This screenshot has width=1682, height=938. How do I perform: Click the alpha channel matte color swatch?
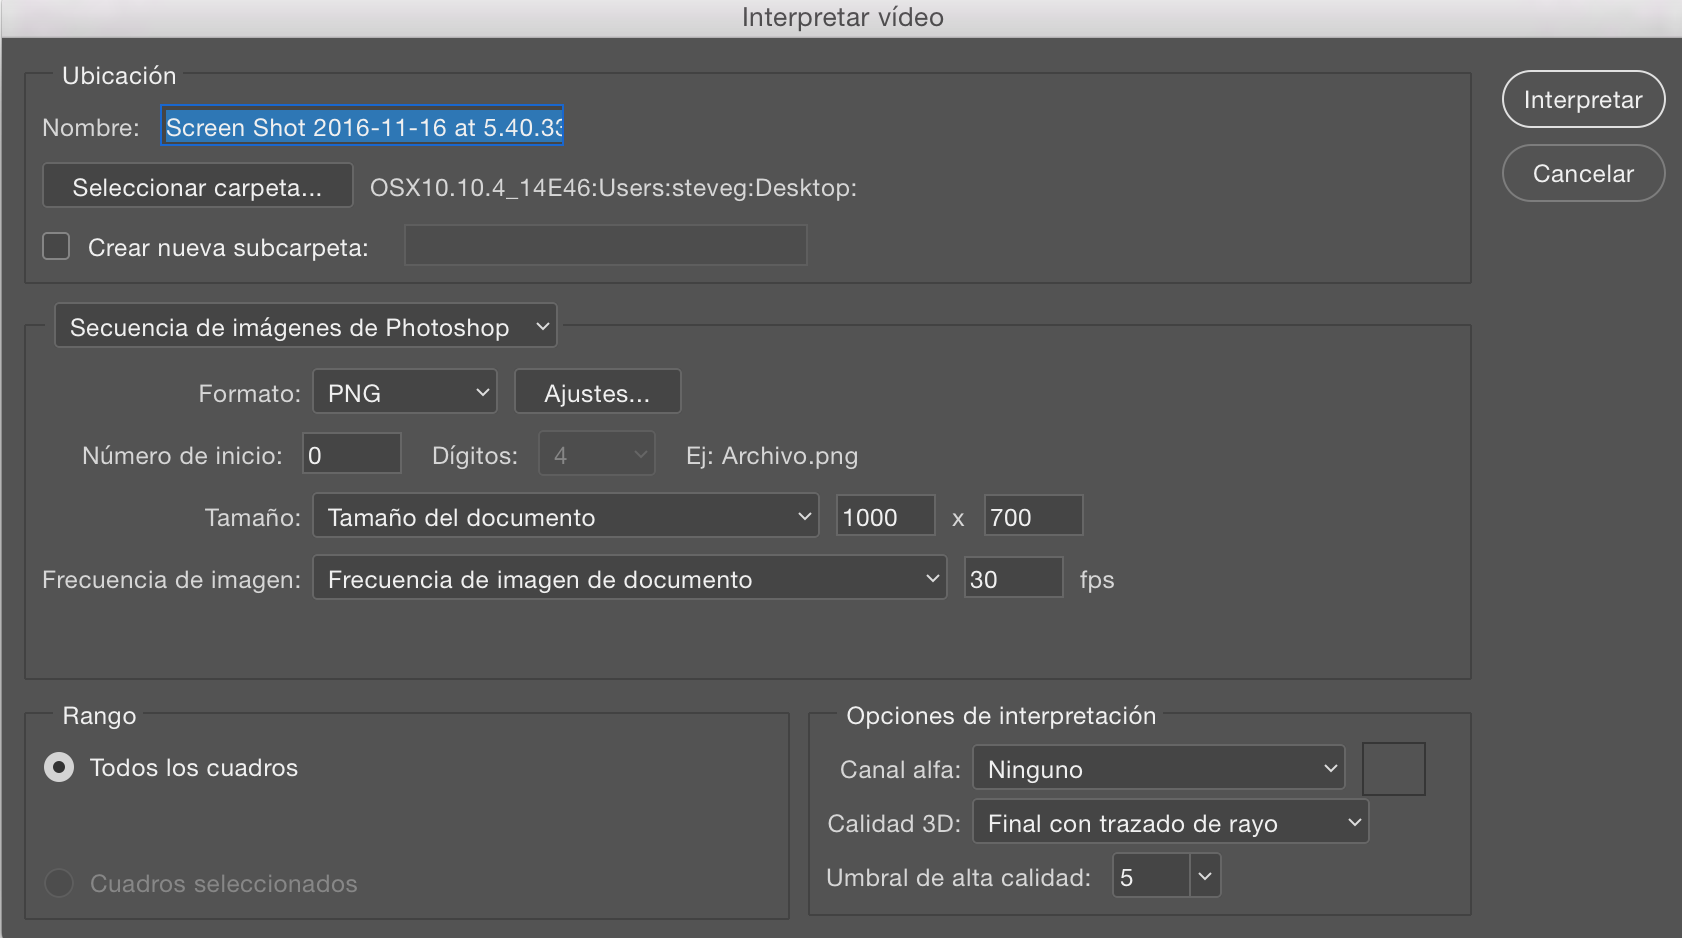pyautogui.click(x=1394, y=768)
